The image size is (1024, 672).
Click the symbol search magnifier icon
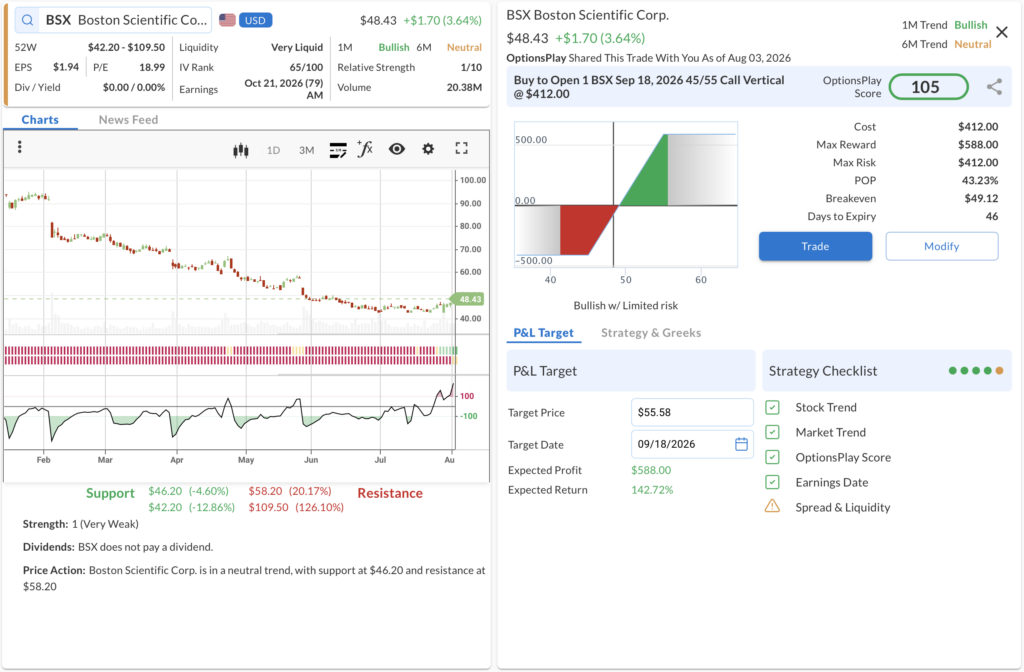click(x=27, y=20)
